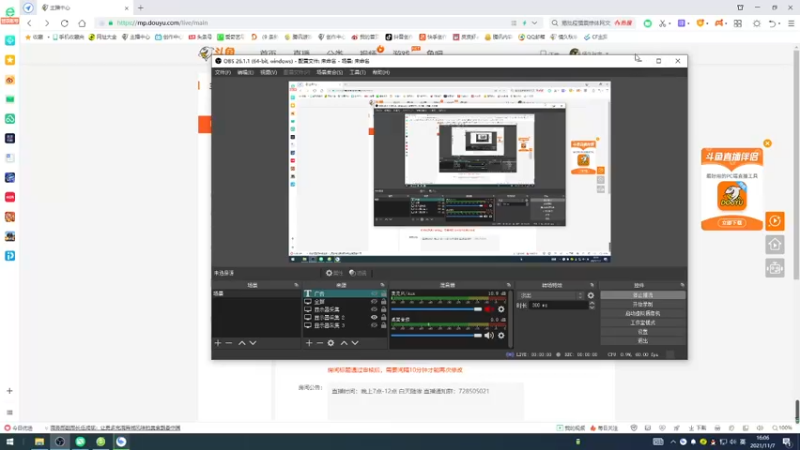Add a new scene with the plus icon in Scenes panel

[x=218, y=343]
